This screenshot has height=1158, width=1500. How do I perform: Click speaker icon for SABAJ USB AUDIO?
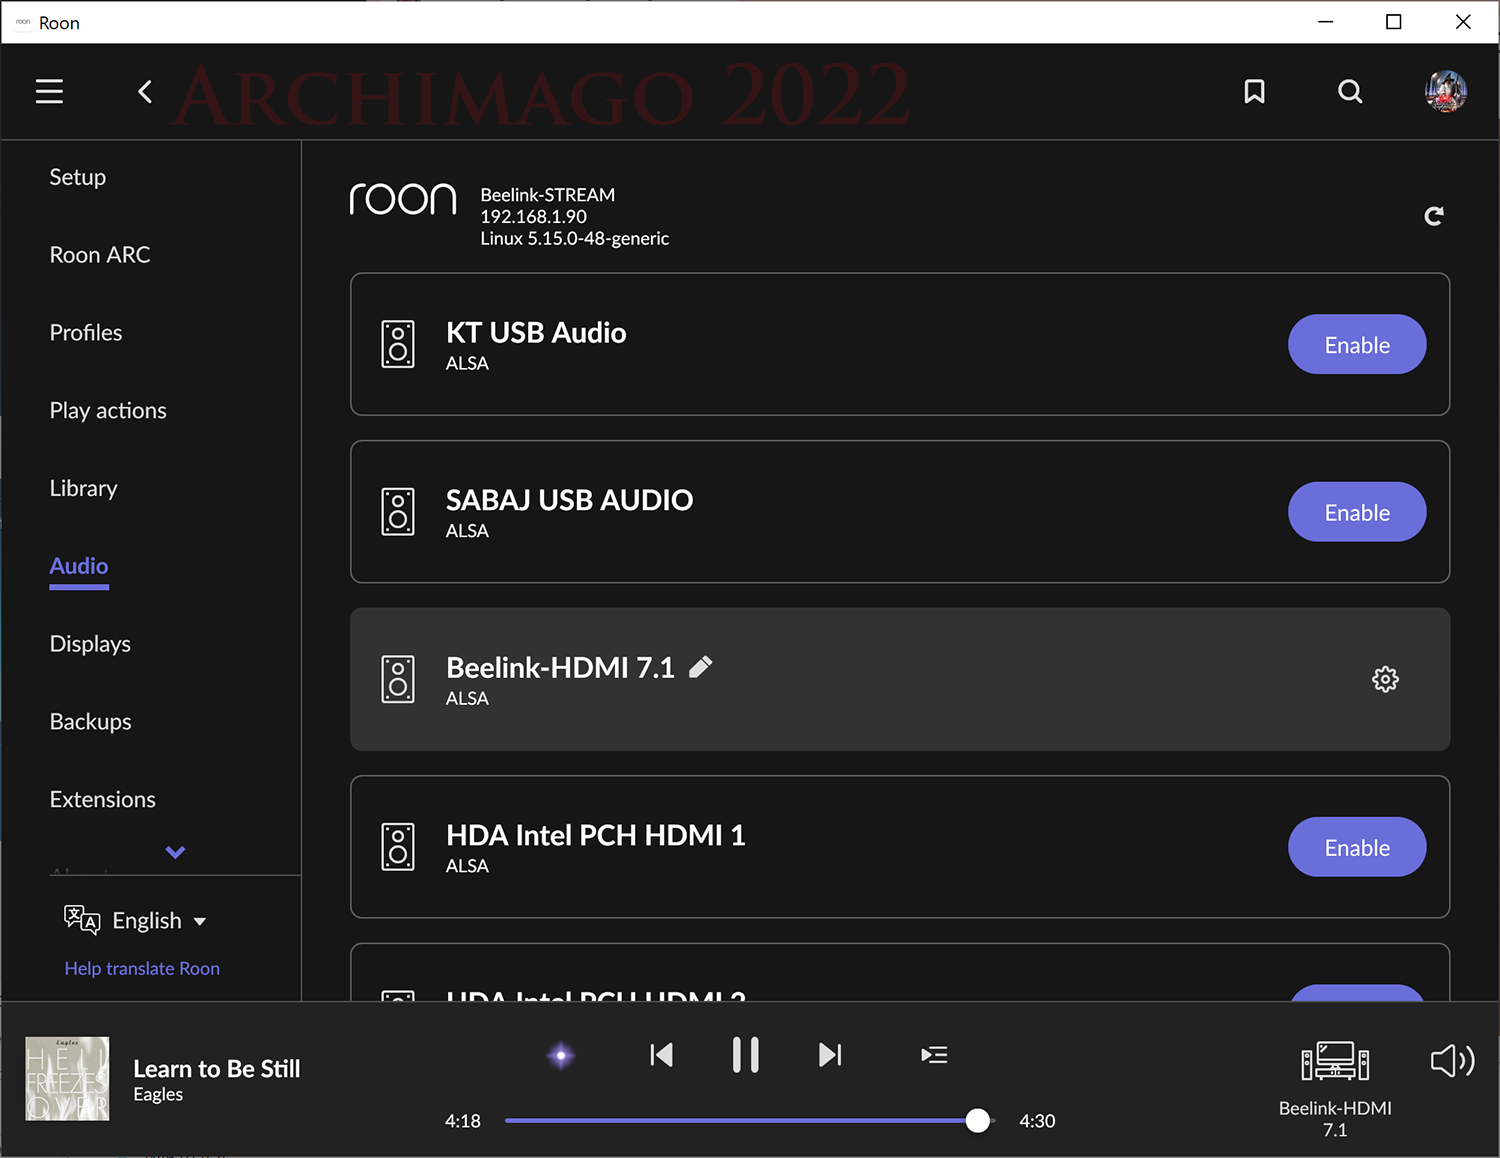(398, 511)
